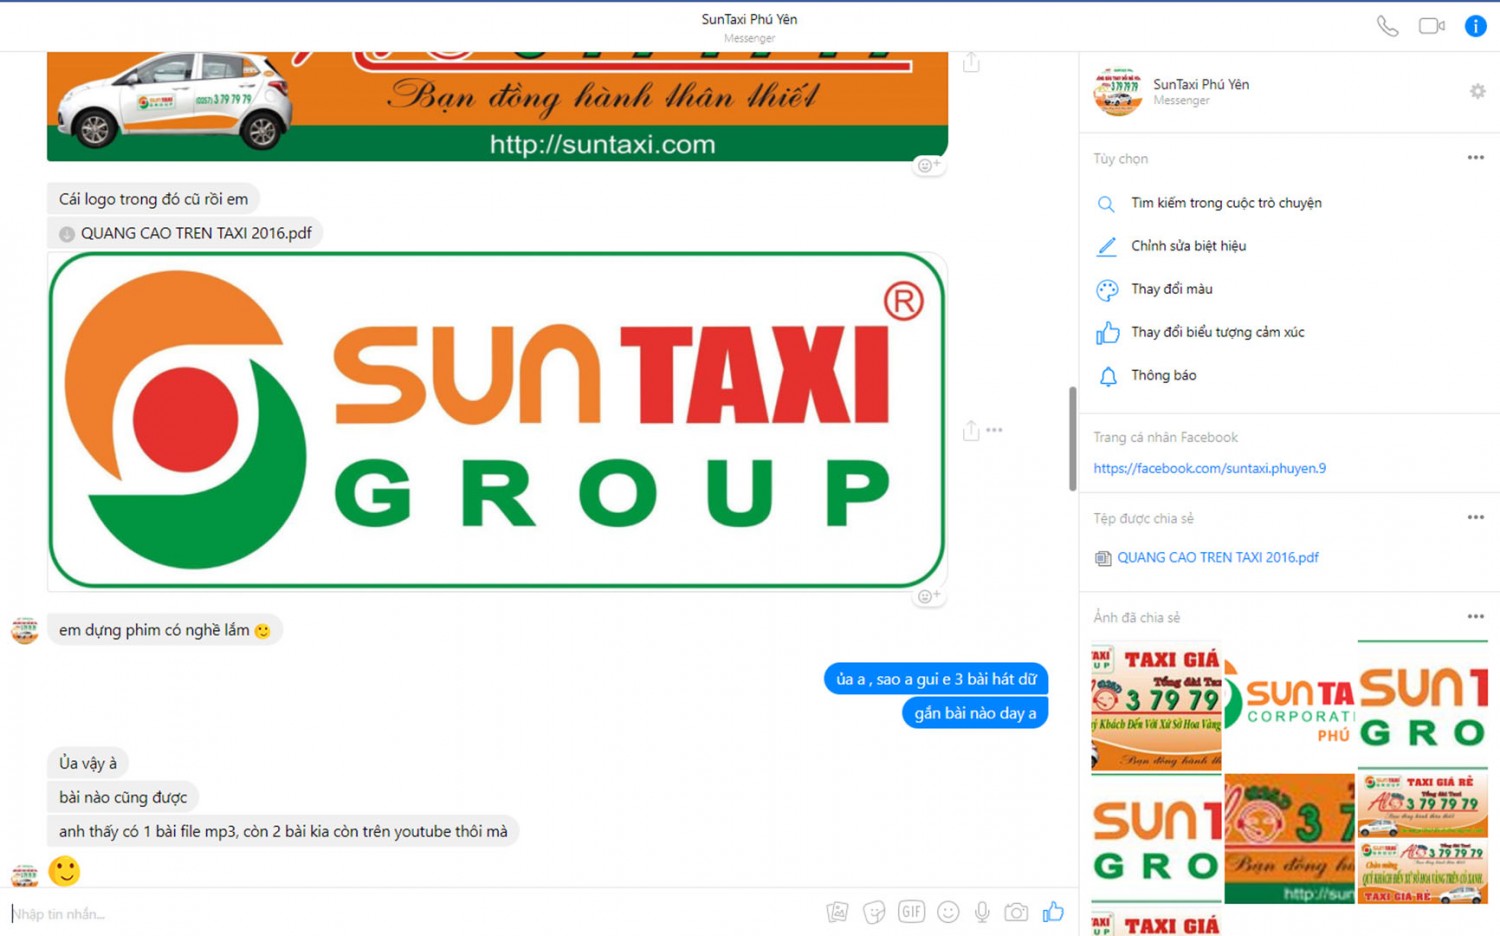
Task: Click the message 'Cái logo trong đó cũ rồi em'
Action: [x=153, y=199]
